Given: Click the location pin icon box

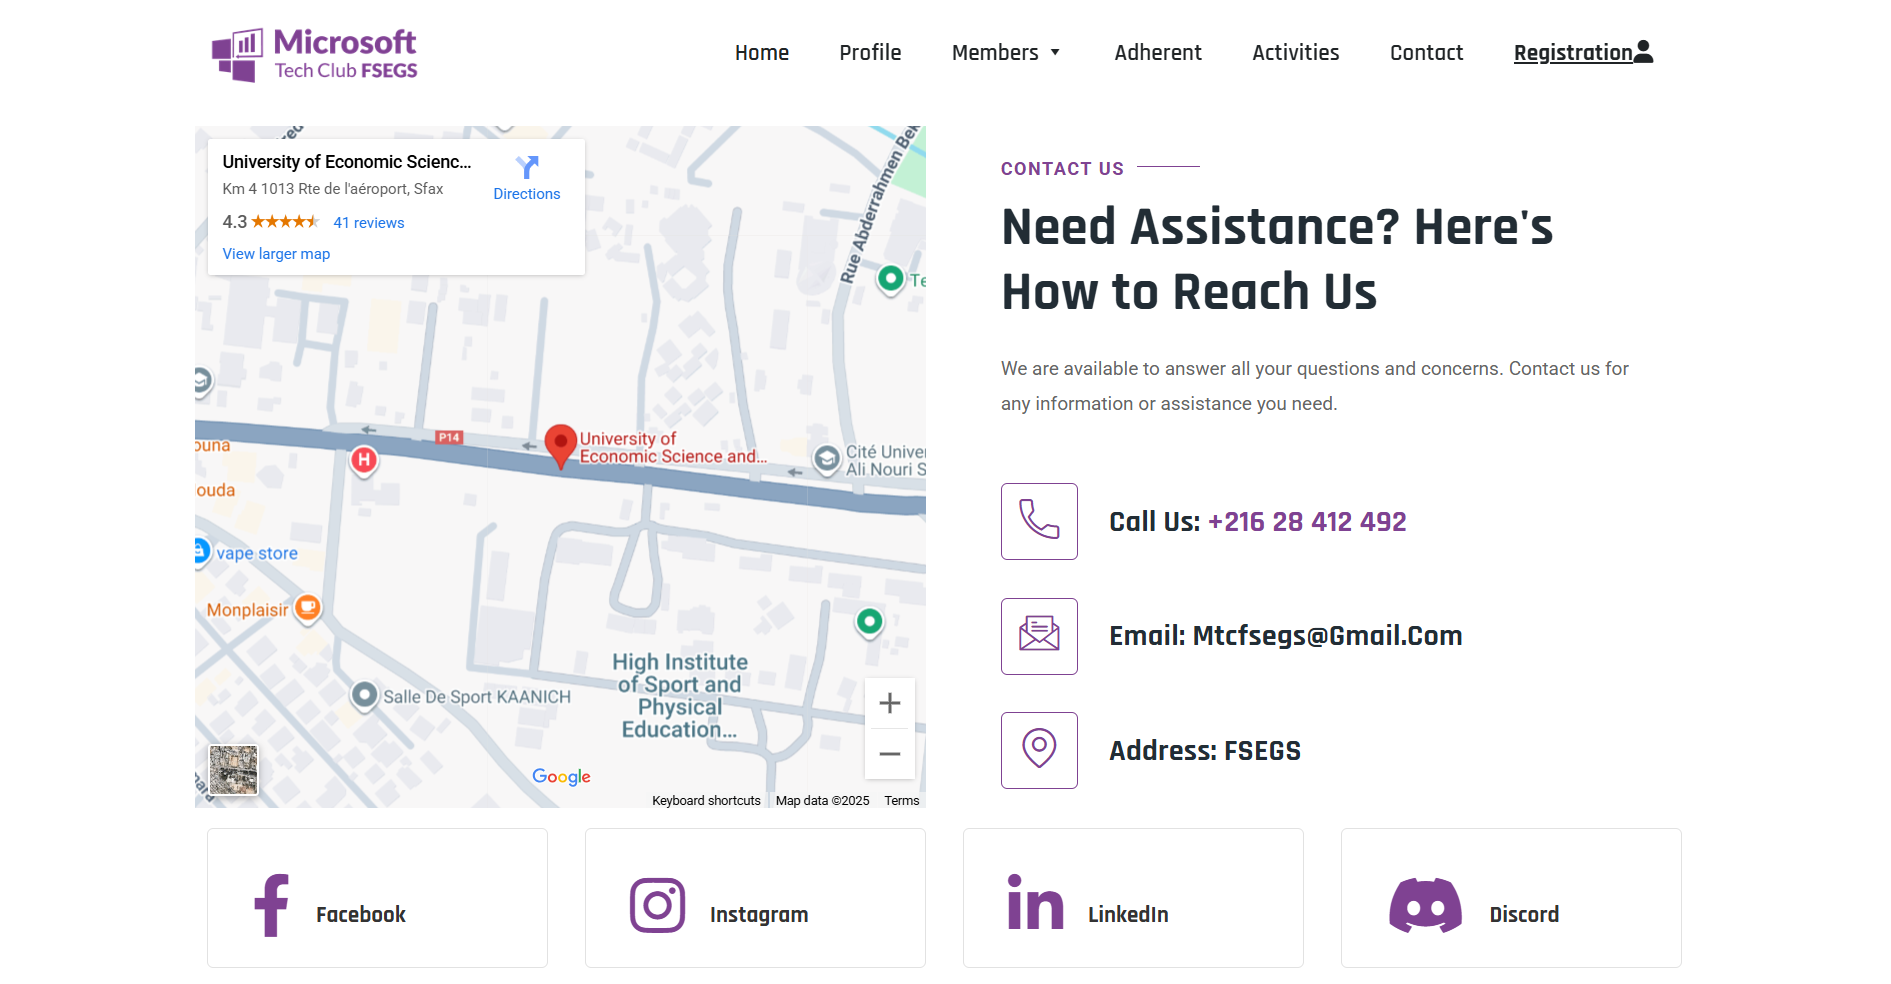Looking at the screenshot, I should pyautogui.click(x=1039, y=750).
